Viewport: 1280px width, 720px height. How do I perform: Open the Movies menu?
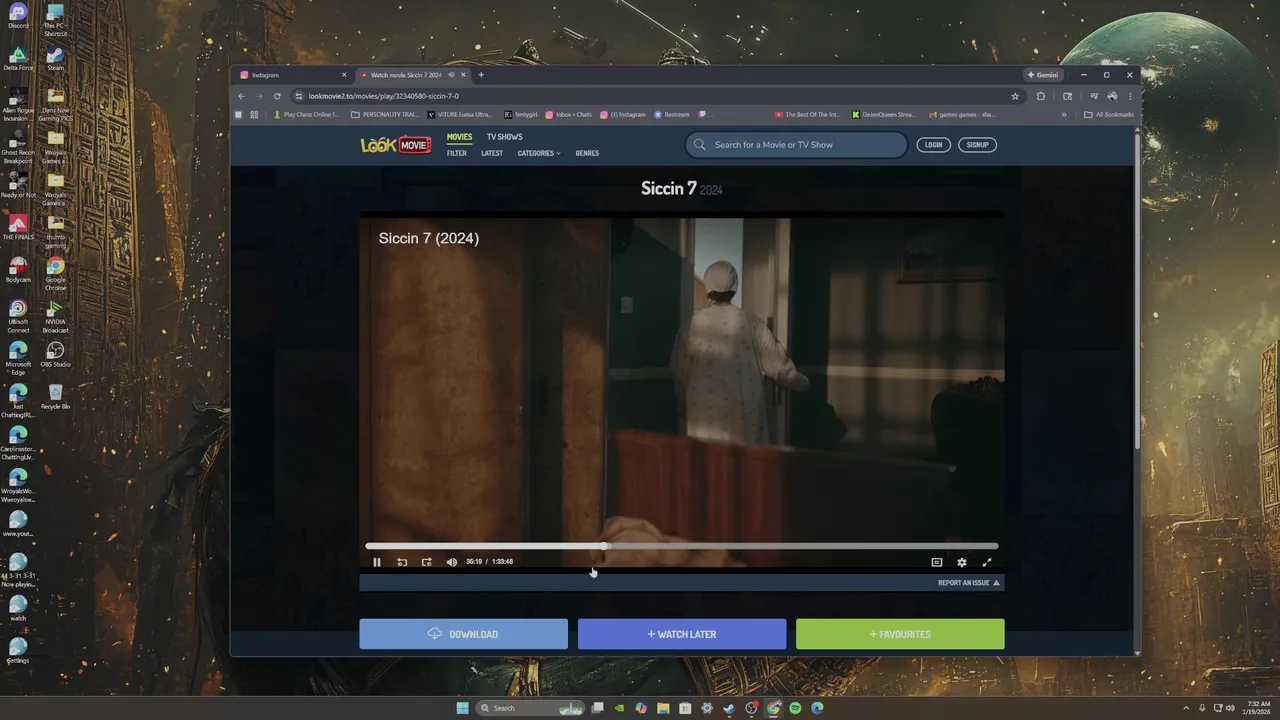pyautogui.click(x=459, y=137)
